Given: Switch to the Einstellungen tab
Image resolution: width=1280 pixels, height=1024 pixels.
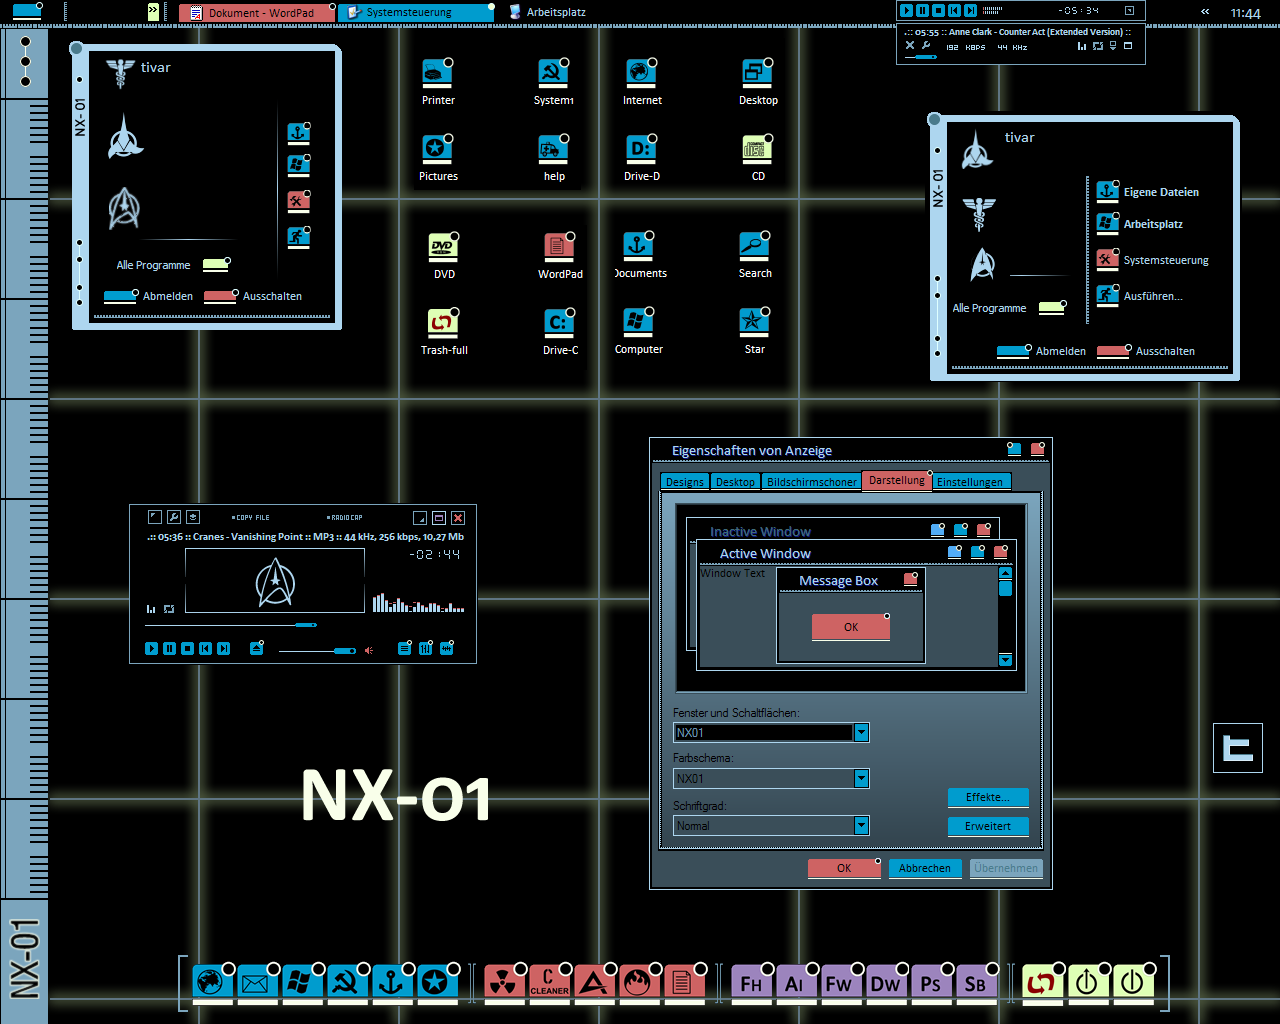Looking at the screenshot, I should click(970, 482).
